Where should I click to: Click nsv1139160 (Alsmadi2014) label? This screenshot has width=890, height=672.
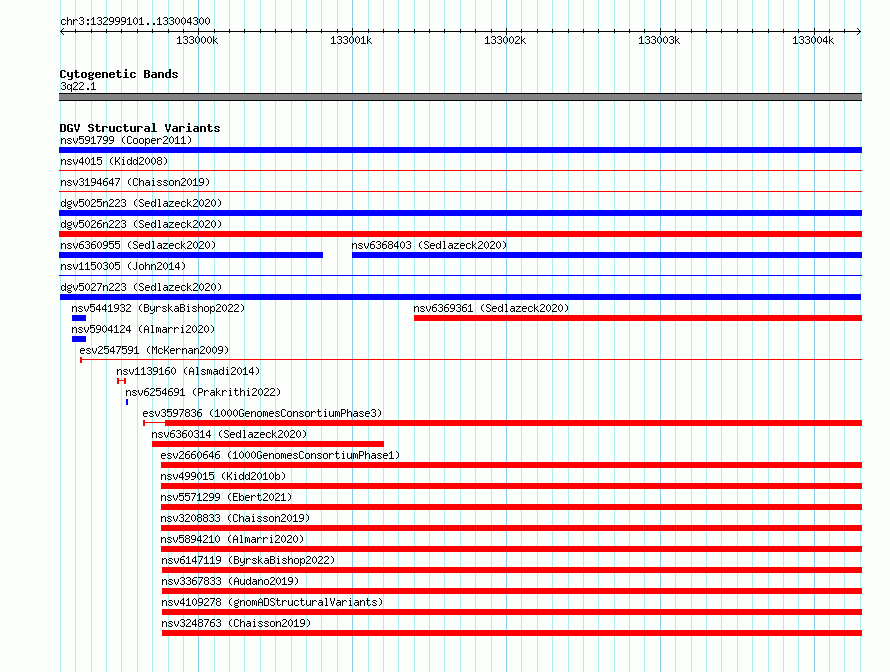188,371
